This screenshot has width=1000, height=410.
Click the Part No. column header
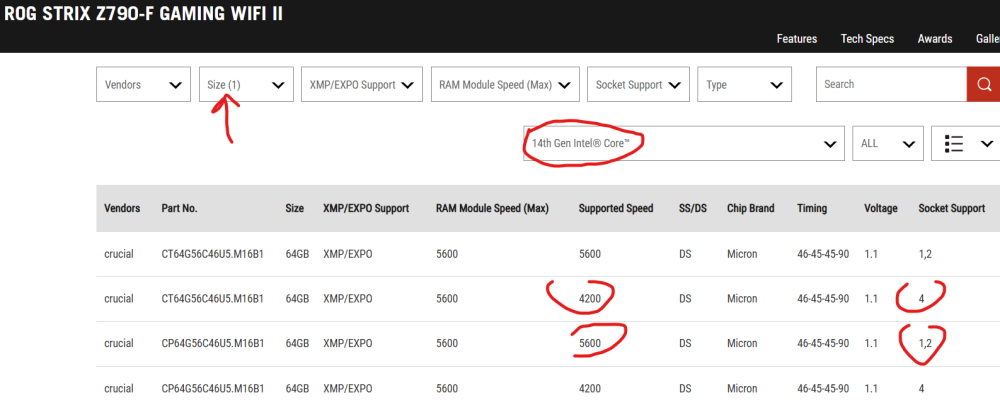pos(179,209)
